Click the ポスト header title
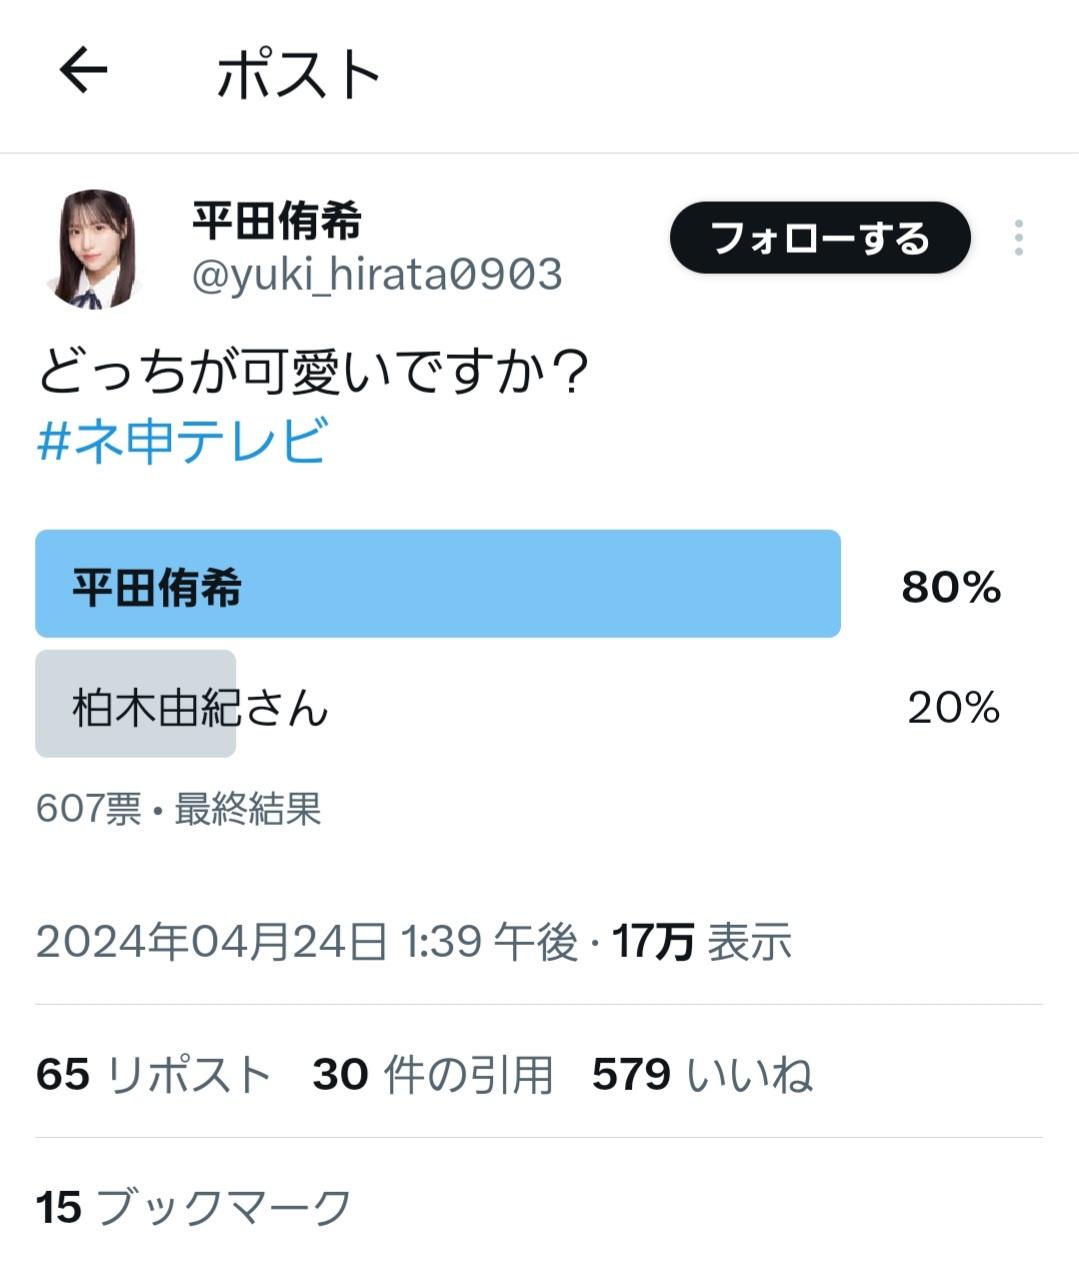 tap(298, 73)
